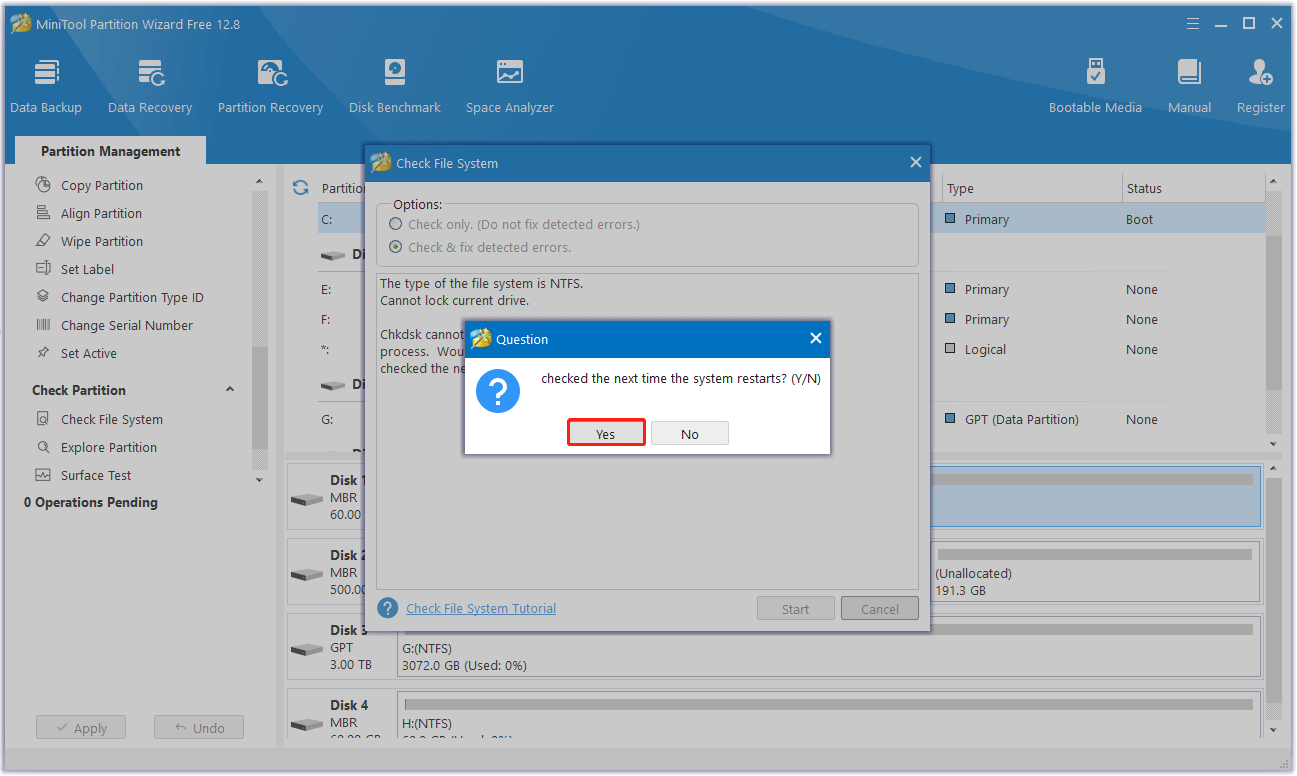Collapse the Check Partition section
The width and height of the screenshot is (1297, 776).
click(230, 390)
